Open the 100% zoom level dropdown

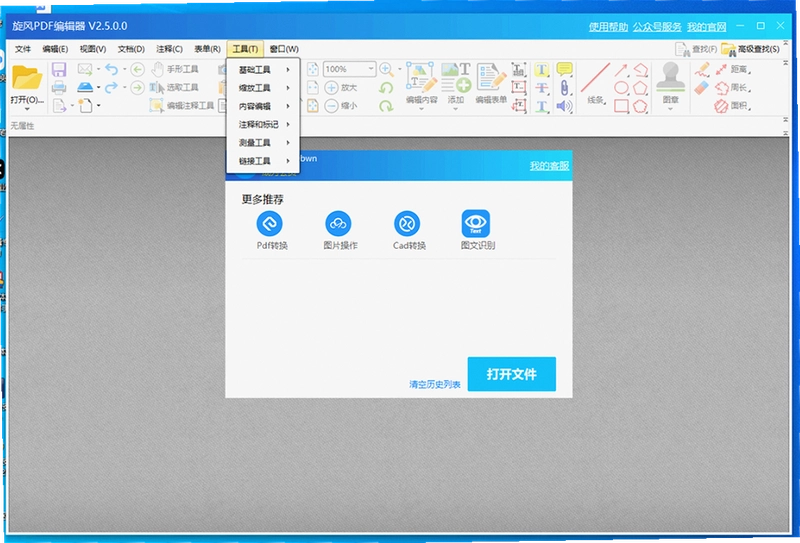pyautogui.click(x=371, y=69)
